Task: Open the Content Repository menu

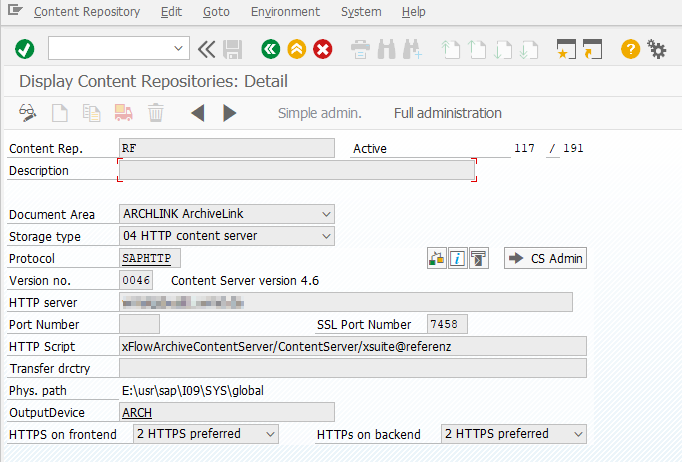Action: (87, 12)
